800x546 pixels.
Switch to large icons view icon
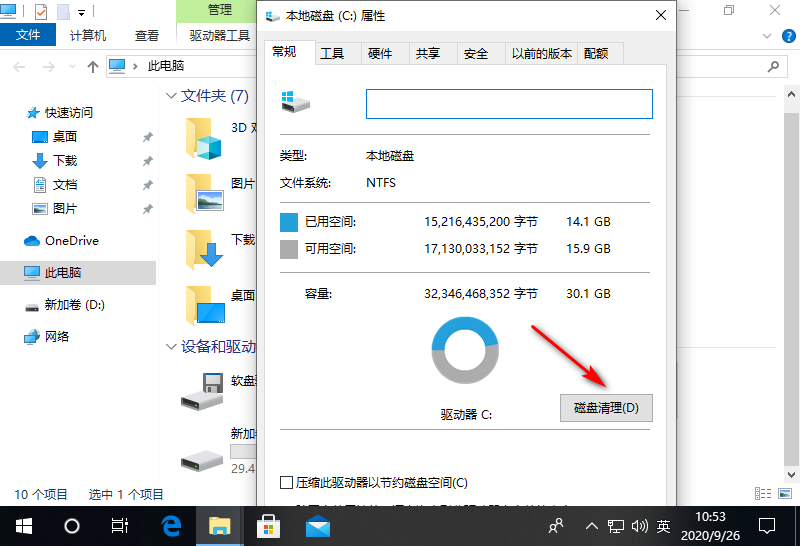point(785,493)
